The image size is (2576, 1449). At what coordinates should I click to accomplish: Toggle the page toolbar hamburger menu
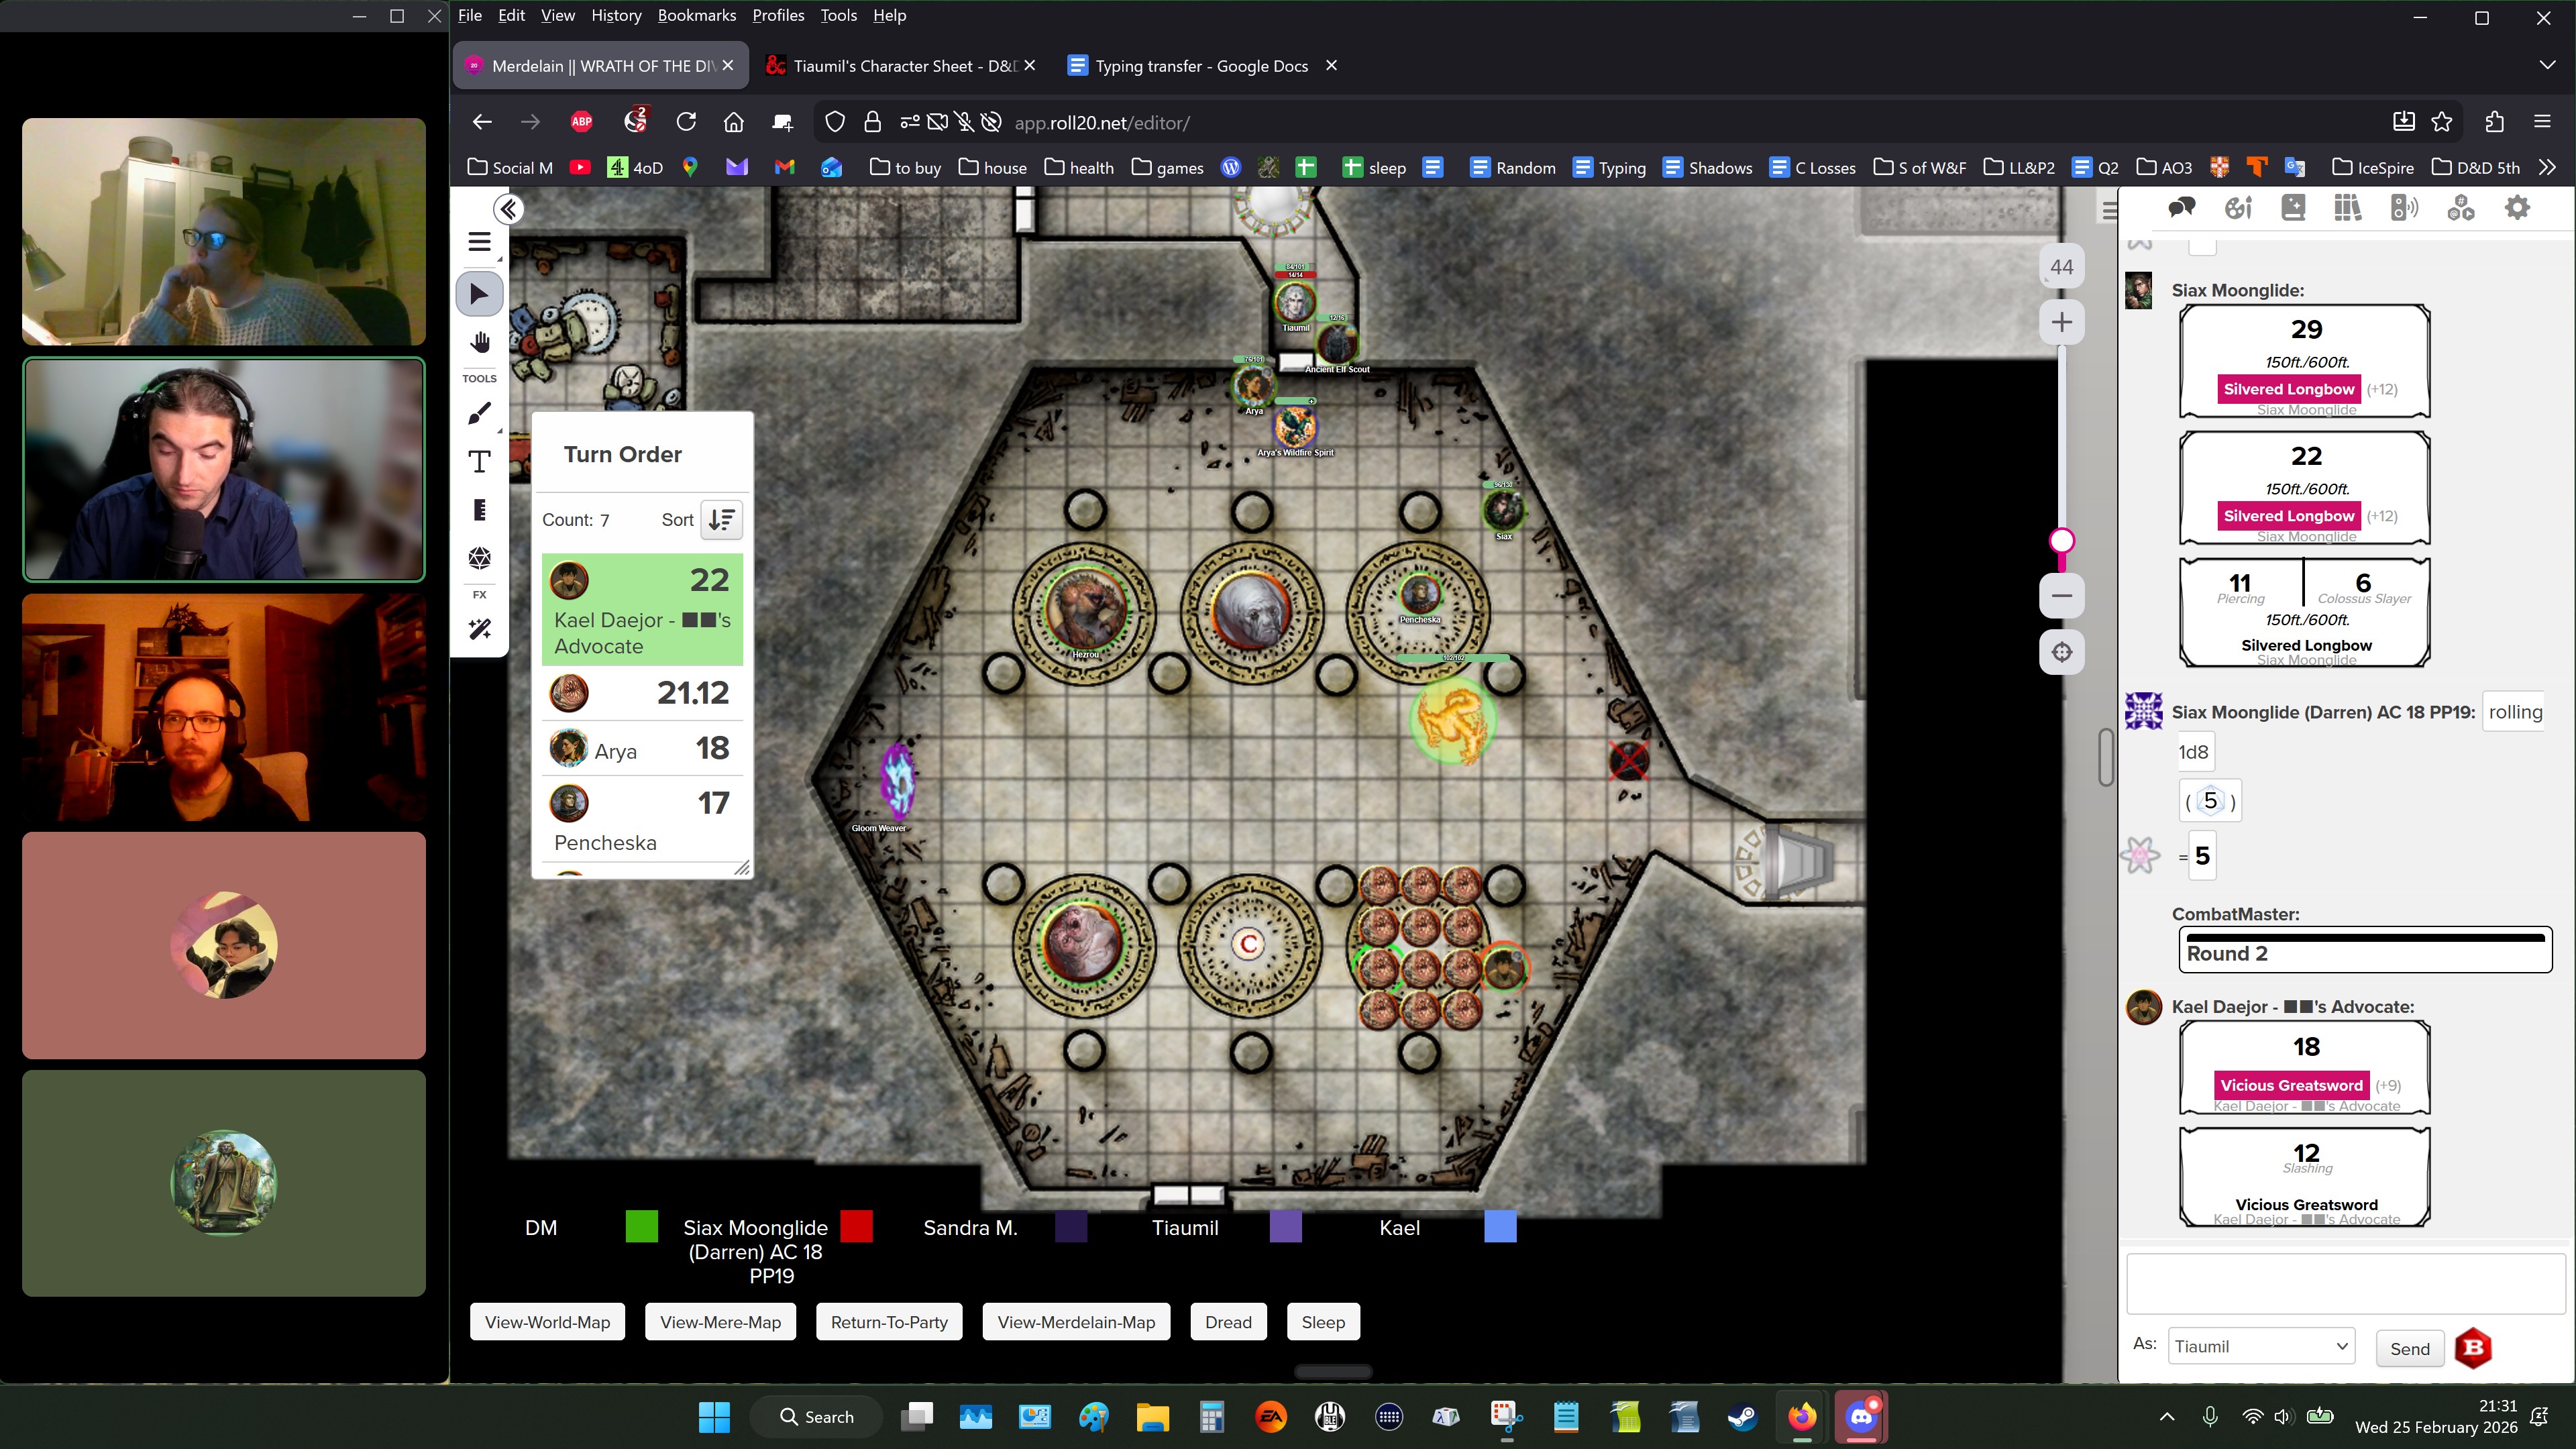pos(479,242)
